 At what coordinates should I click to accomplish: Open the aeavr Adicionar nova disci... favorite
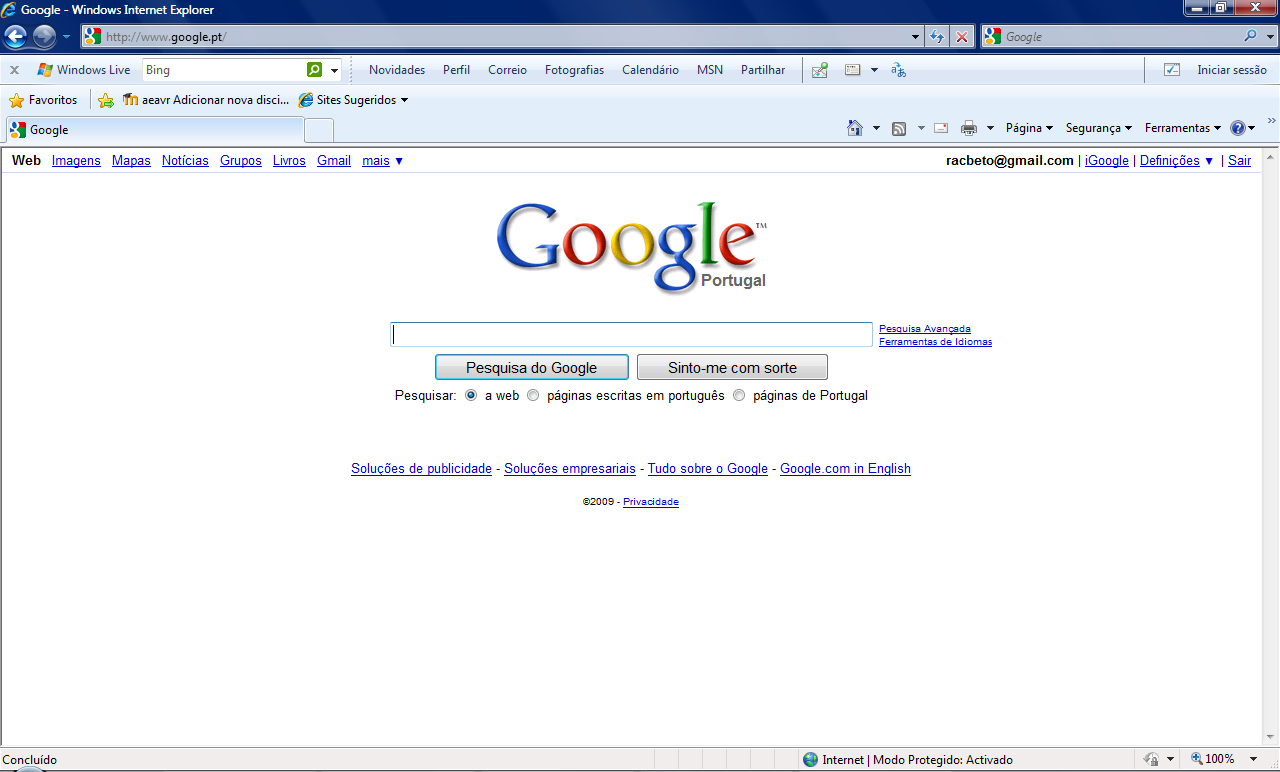(x=205, y=100)
